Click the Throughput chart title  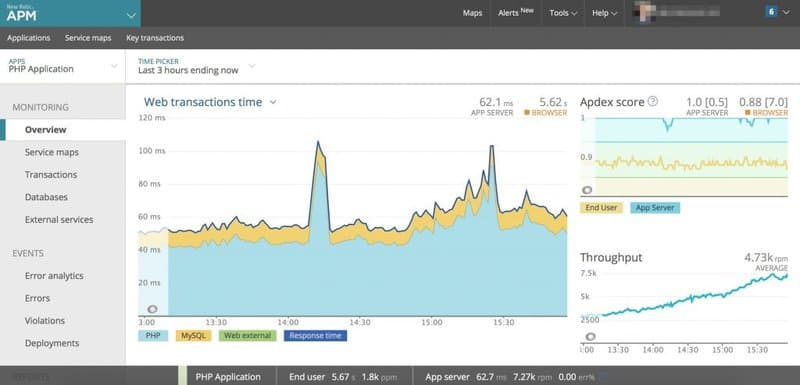611,258
